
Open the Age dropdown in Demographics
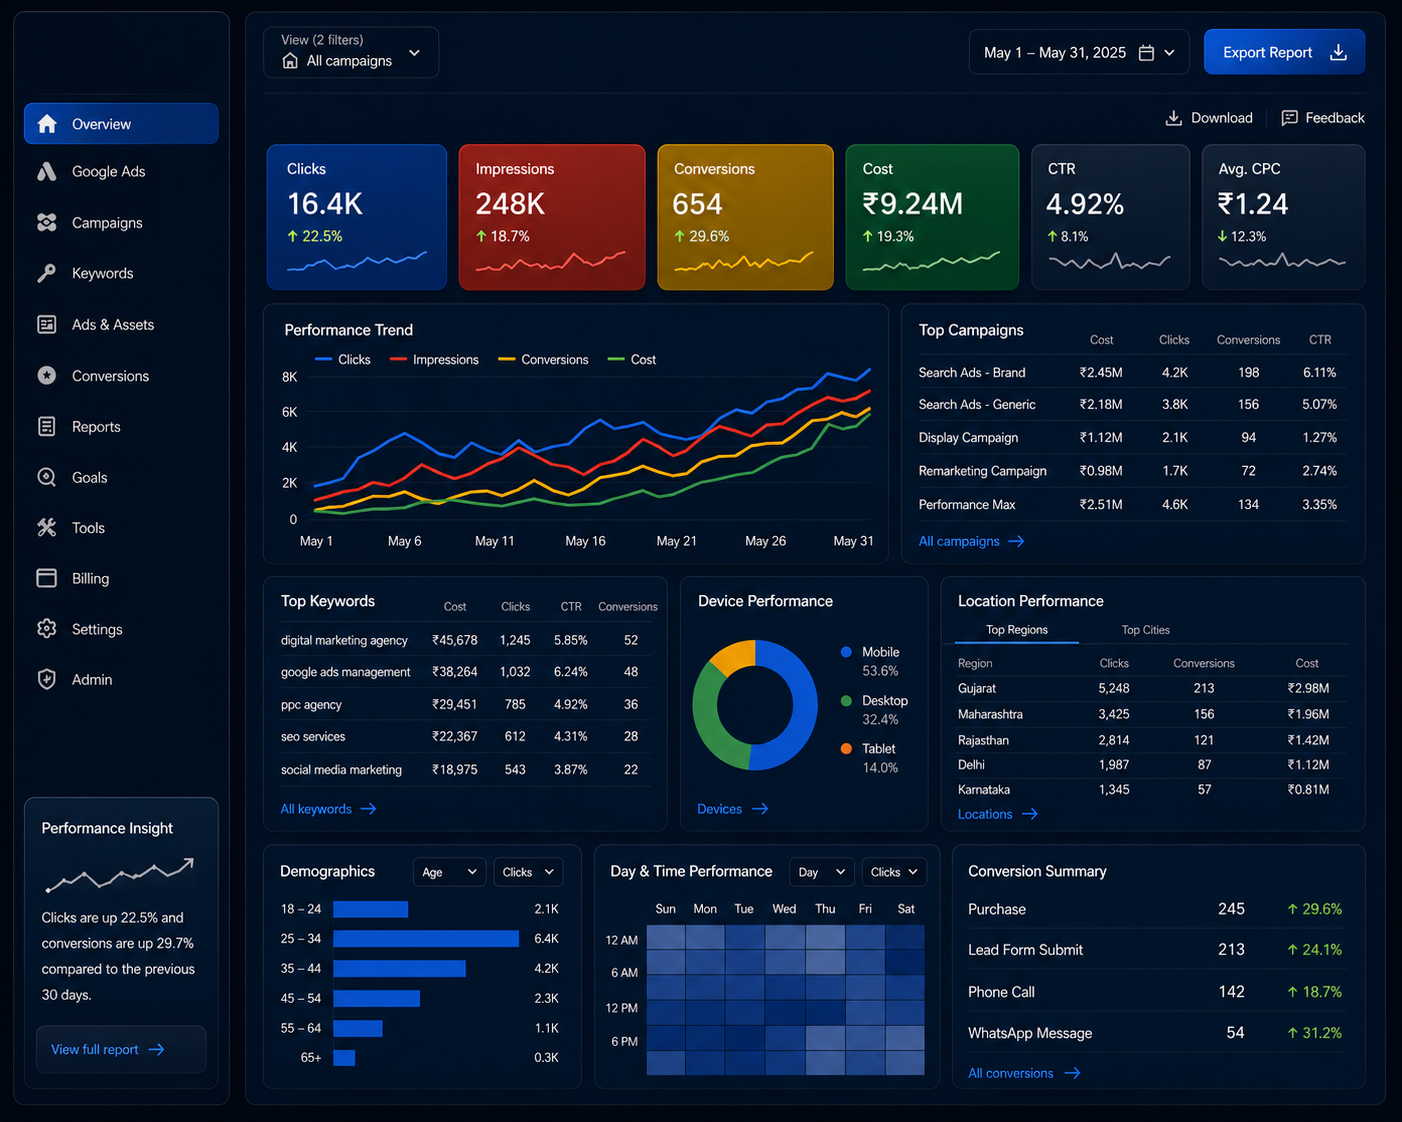(449, 872)
